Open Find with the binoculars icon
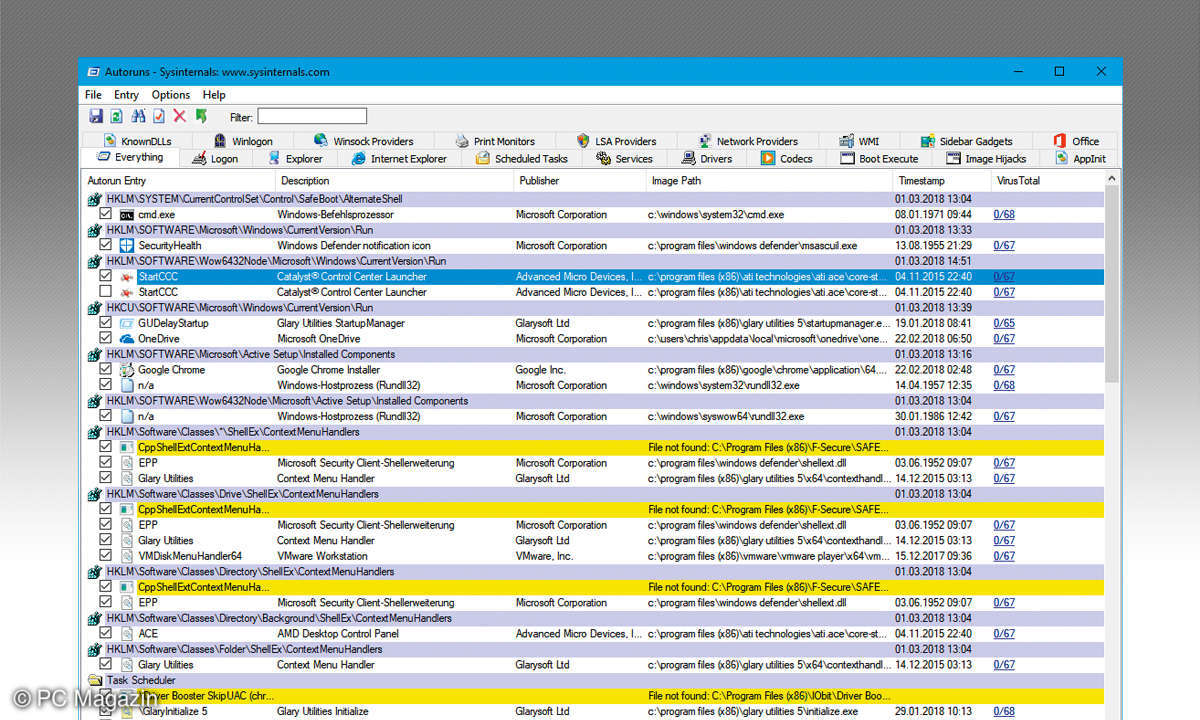This screenshot has width=1200, height=720. click(139, 116)
